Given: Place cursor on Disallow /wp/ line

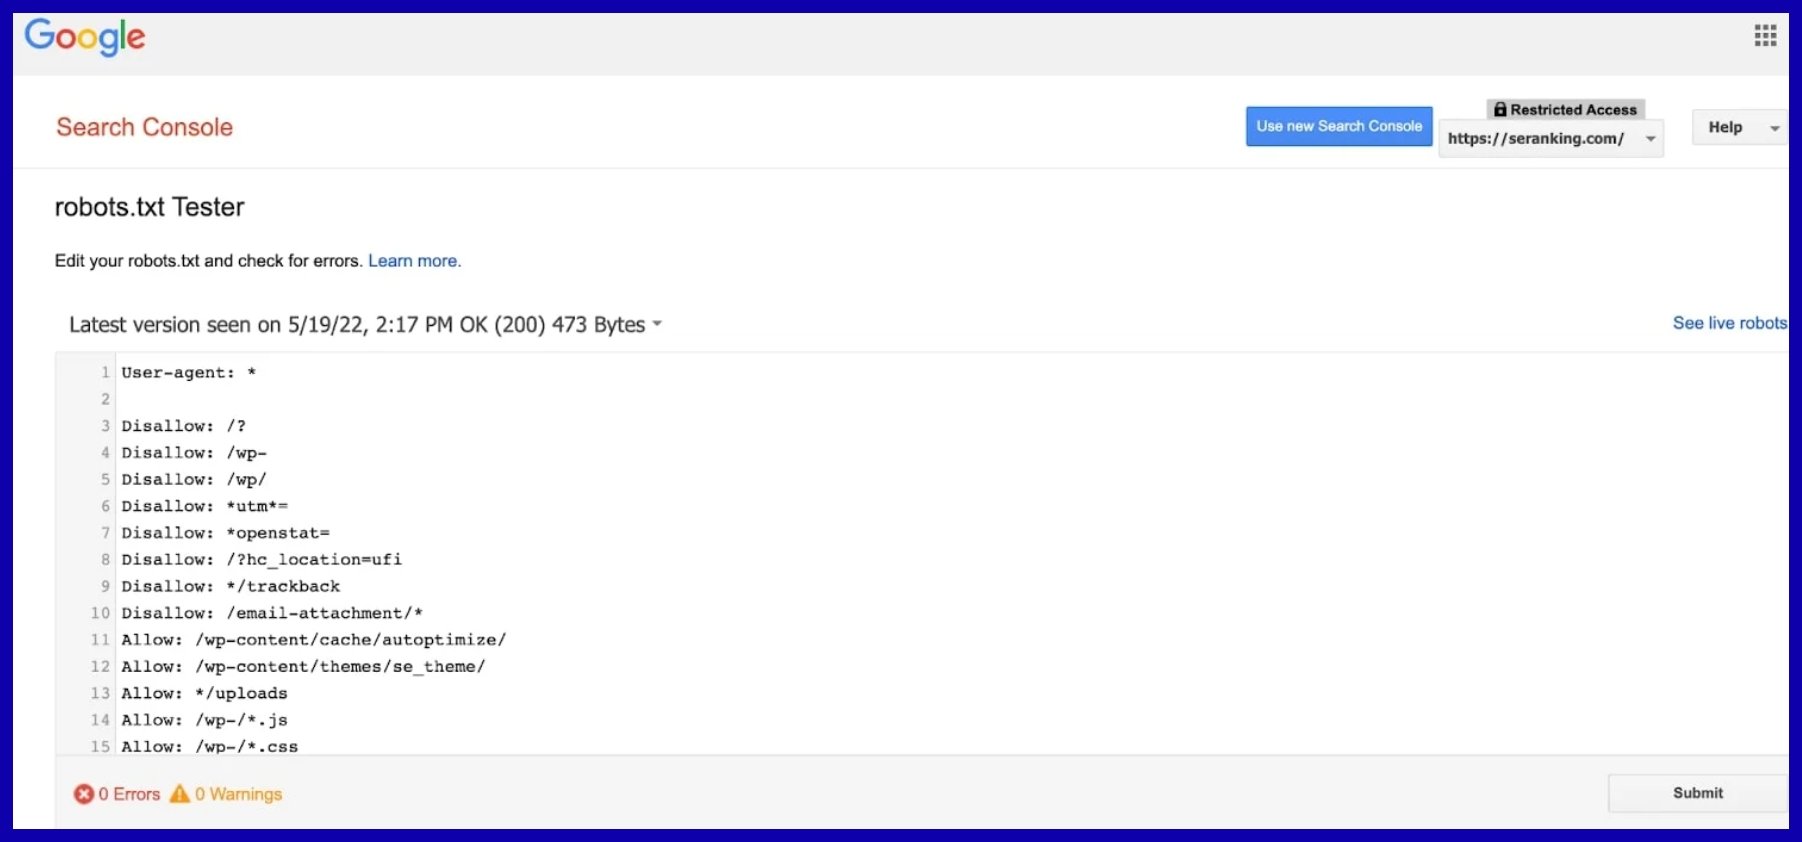Looking at the screenshot, I should click(194, 480).
